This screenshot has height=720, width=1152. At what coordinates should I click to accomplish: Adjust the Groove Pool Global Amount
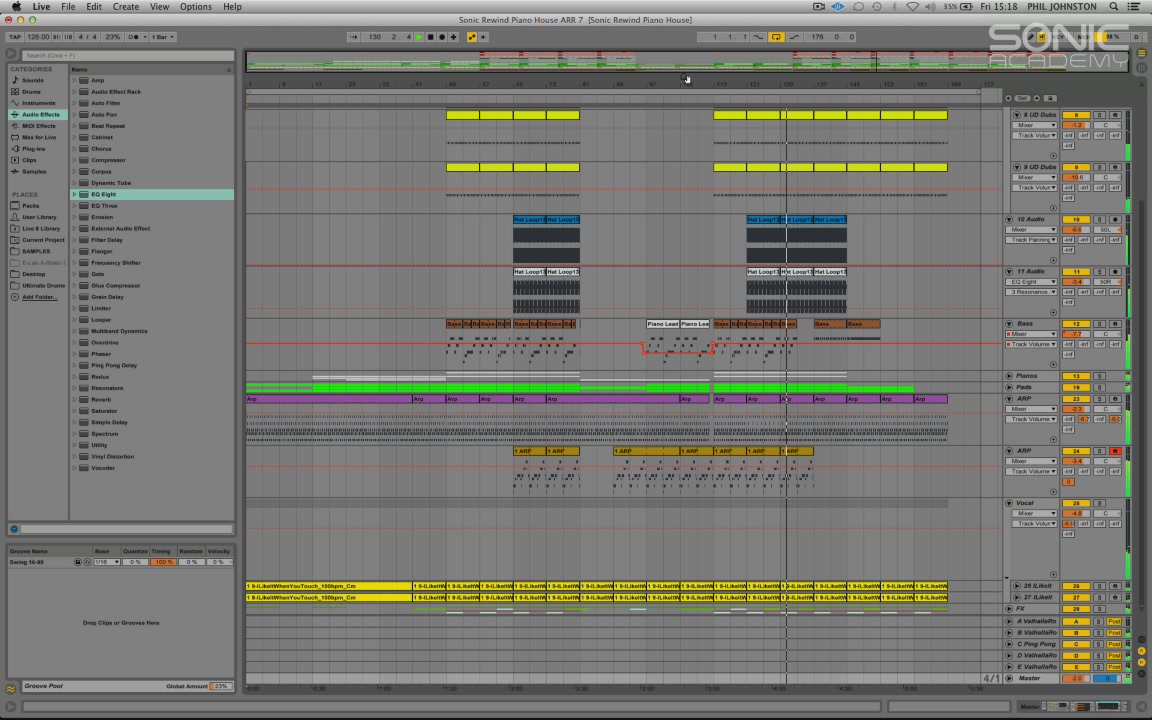click(220, 686)
